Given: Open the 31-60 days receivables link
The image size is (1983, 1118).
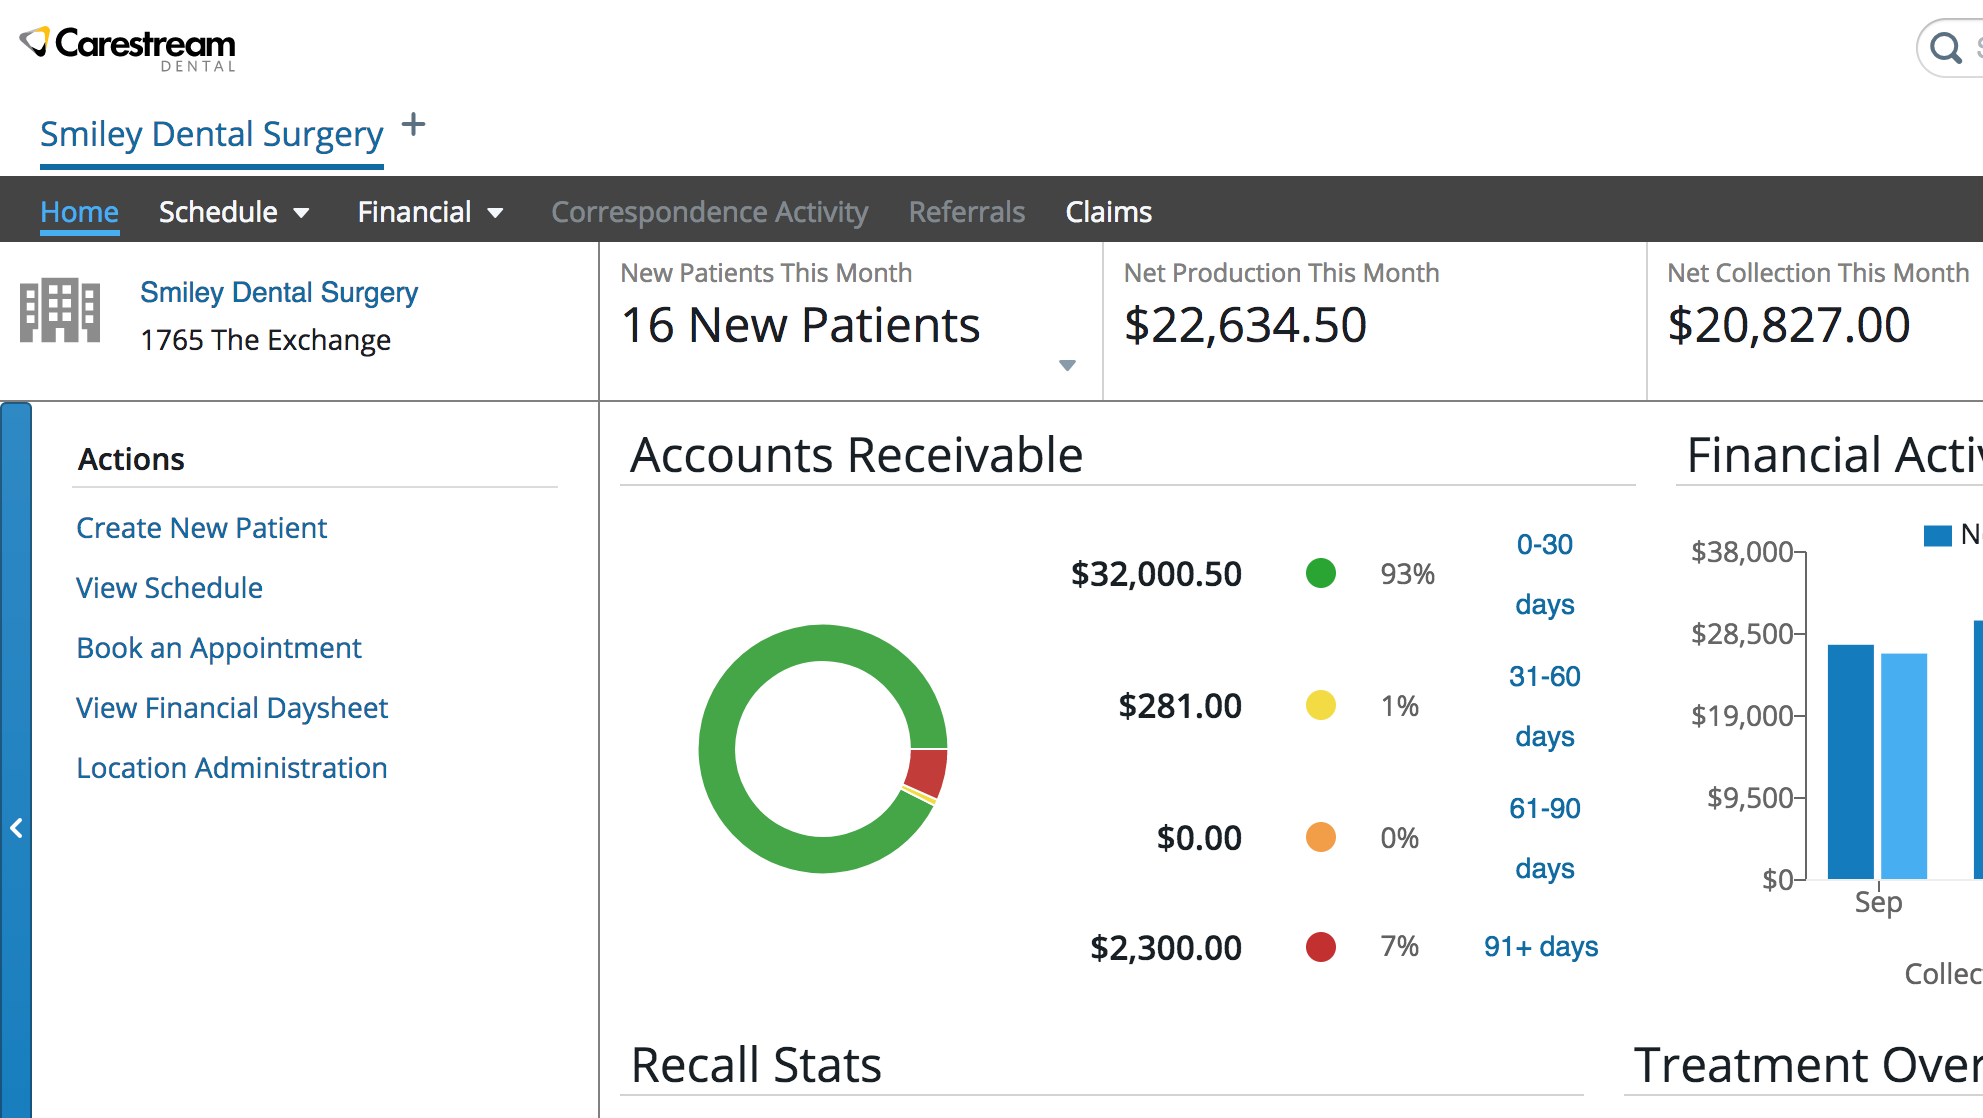Looking at the screenshot, I should pyautogui.click(x=1545, y=706).
